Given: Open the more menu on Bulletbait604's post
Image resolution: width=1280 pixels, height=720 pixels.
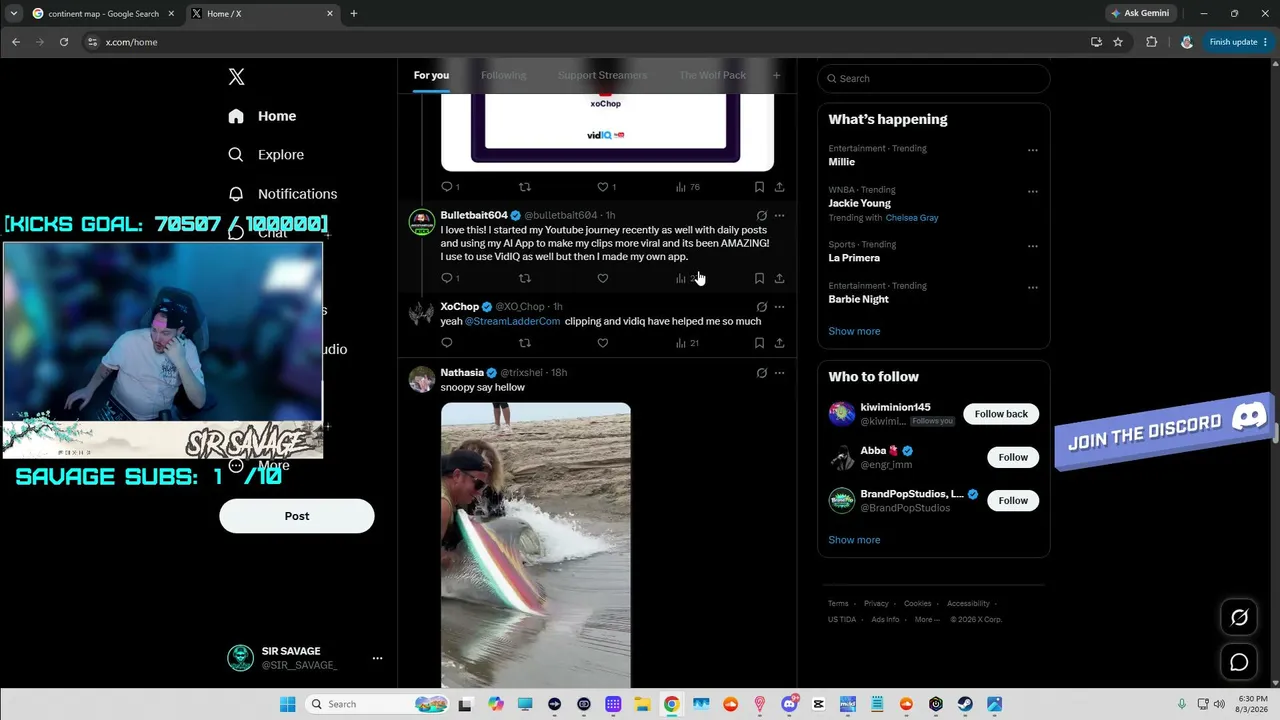Looking at the screenshot, I should tap(780, 216).
